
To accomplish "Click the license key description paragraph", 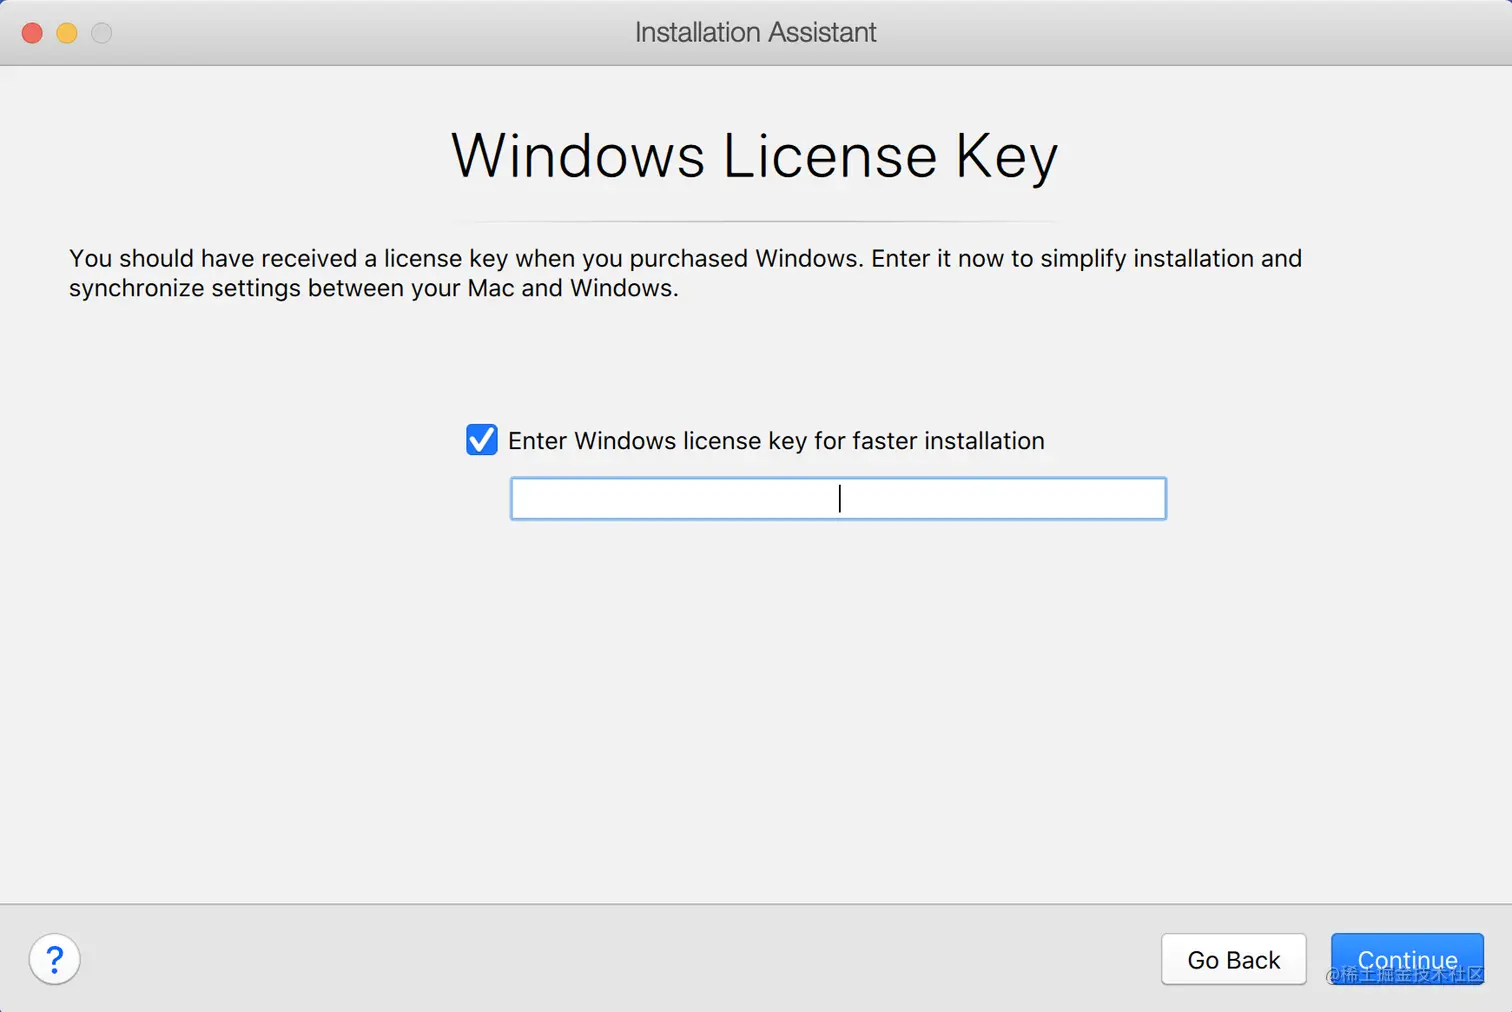I will pyautogui.click(x=685, y=273).
